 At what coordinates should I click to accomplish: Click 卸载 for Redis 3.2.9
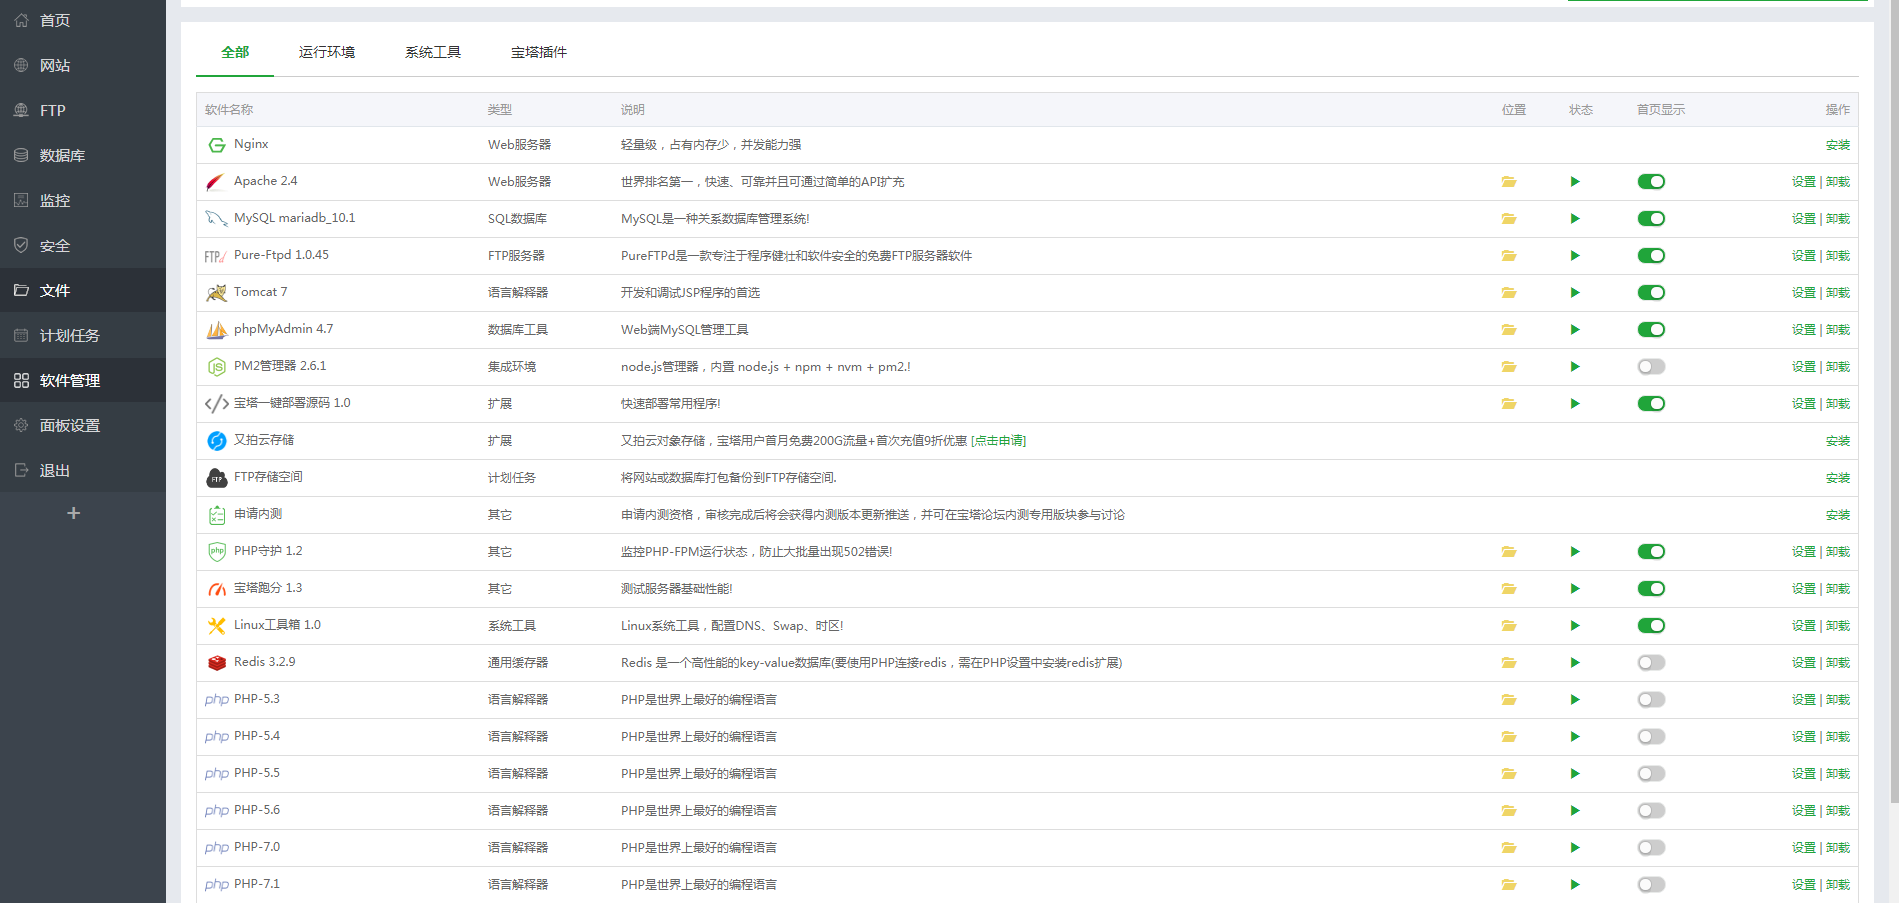coord(1838,663)
